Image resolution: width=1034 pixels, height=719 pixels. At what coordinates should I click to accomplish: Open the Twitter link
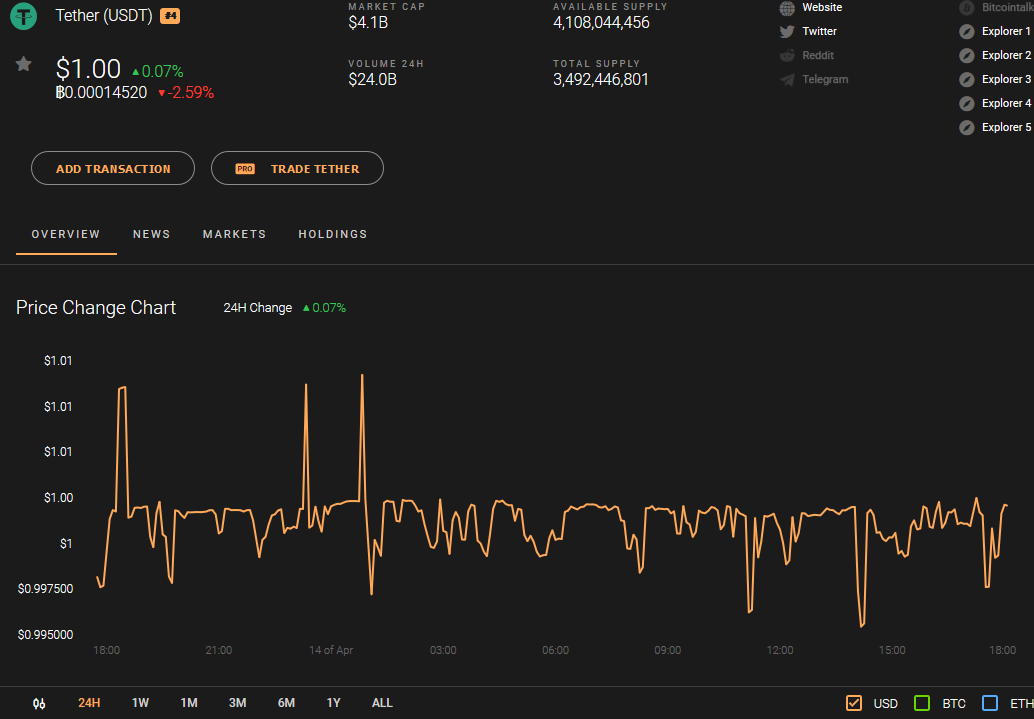820,31
